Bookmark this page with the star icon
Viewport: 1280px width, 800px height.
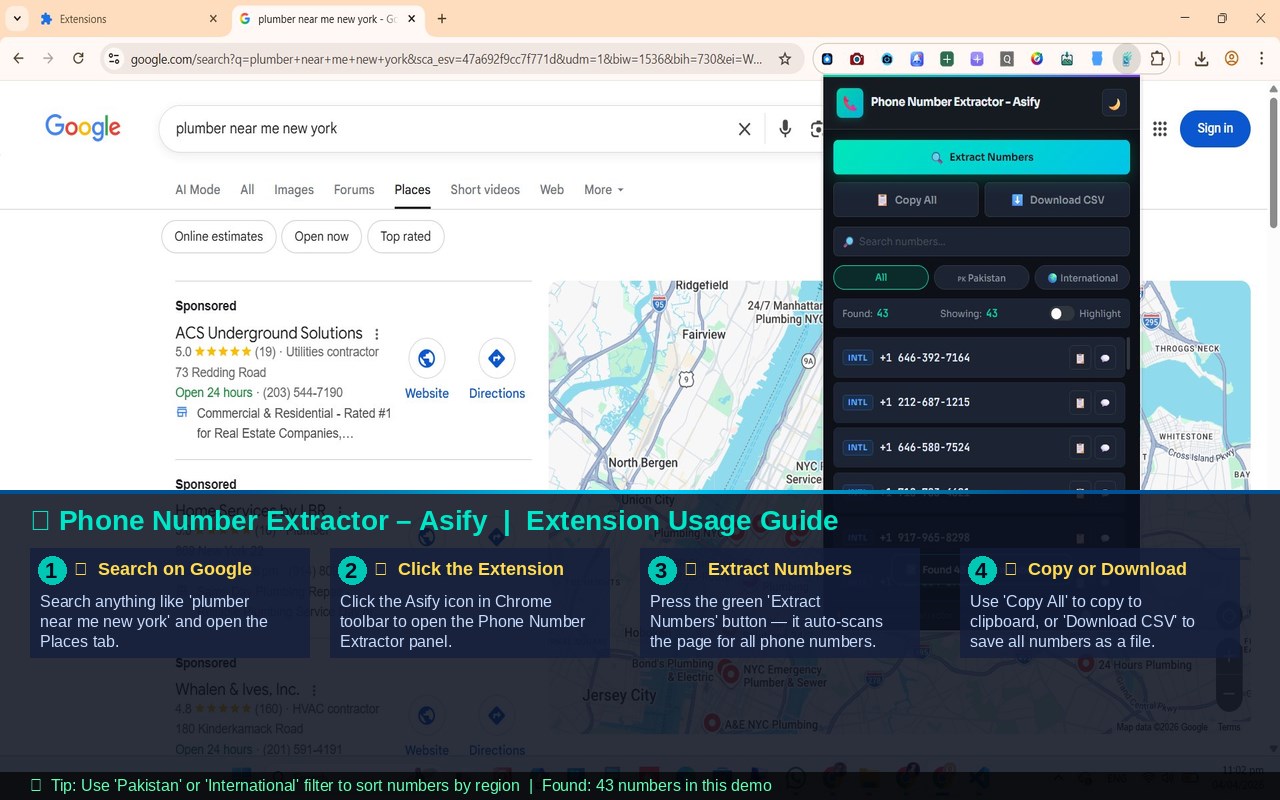(x=785, y=59)
